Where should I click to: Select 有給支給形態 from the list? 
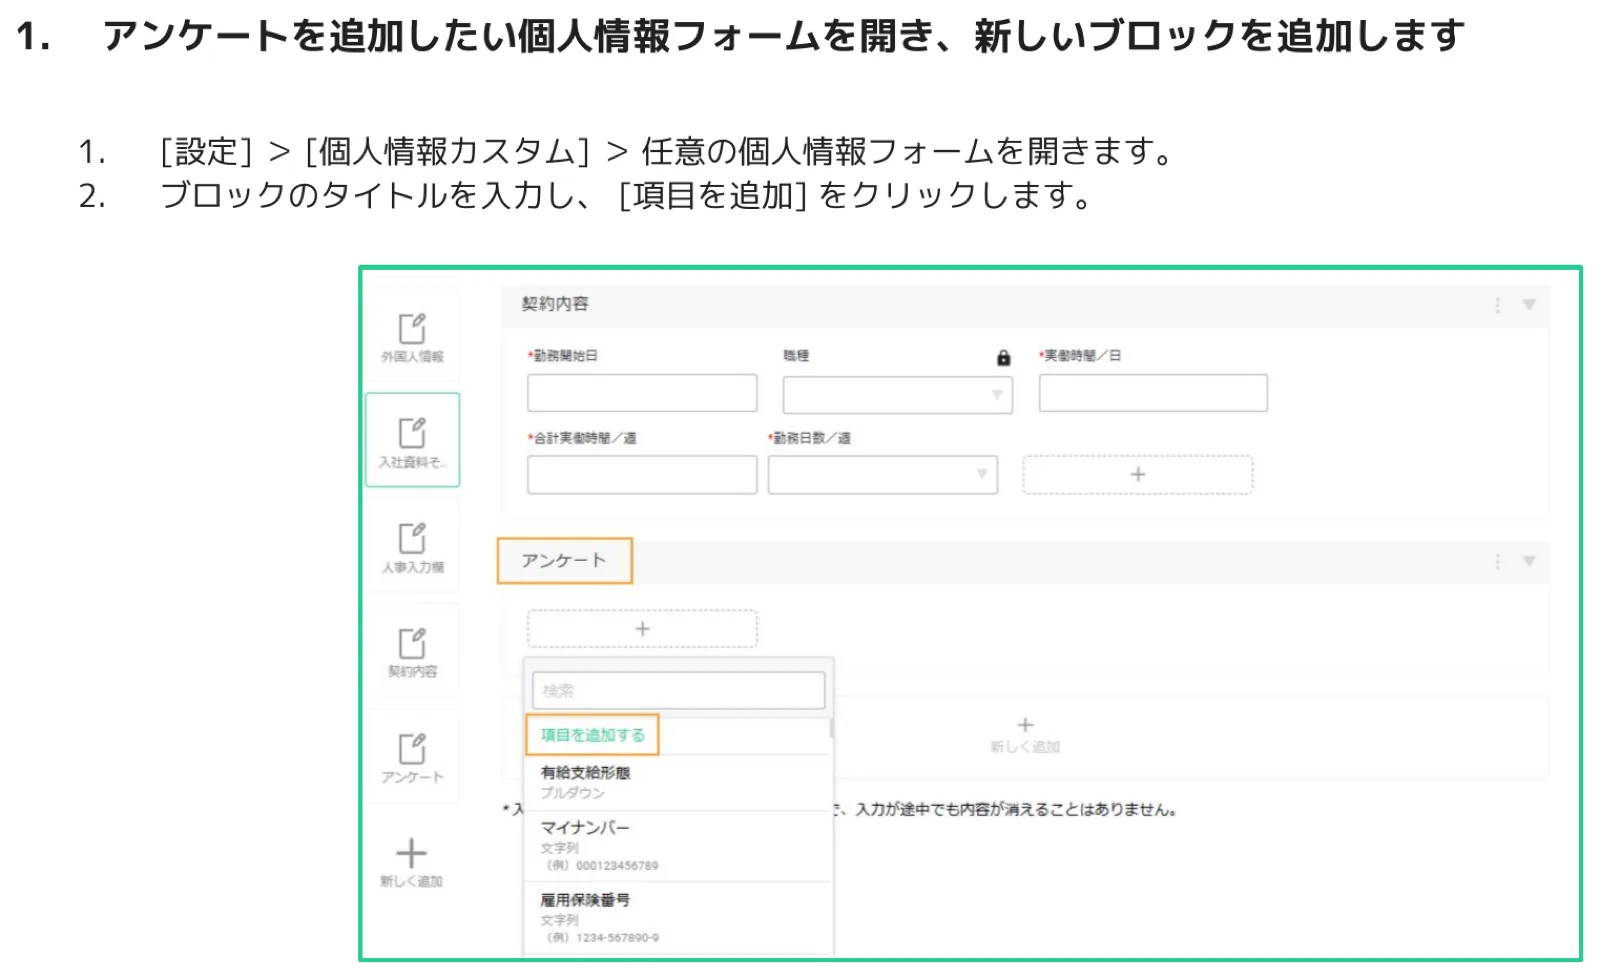coord(677,782)
